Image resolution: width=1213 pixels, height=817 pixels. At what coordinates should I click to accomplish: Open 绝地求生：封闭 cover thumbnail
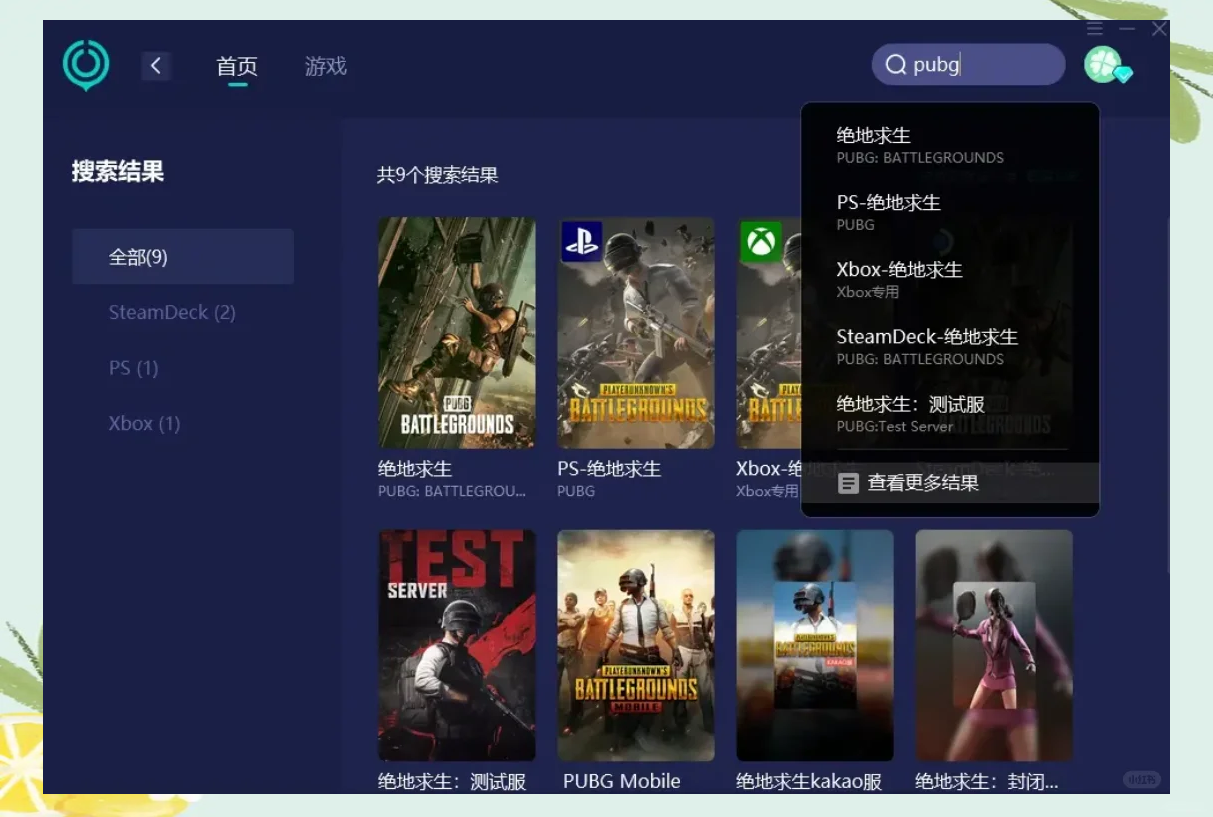tap(994, 645)
